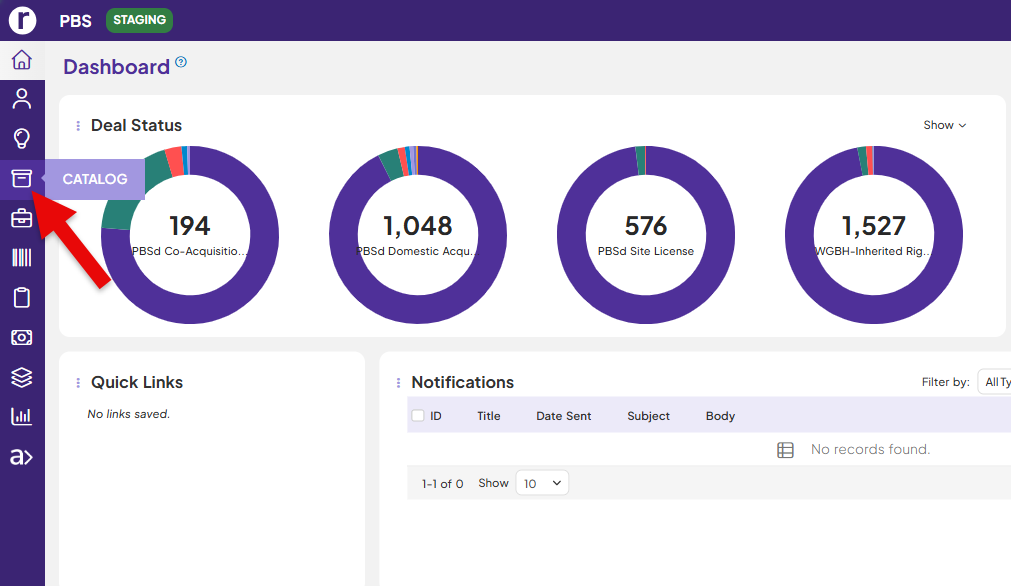The height and width of the screenshot is (586, 1011).
Task: Click the table icon beside 'No records found'
Action: pos(785,450)
